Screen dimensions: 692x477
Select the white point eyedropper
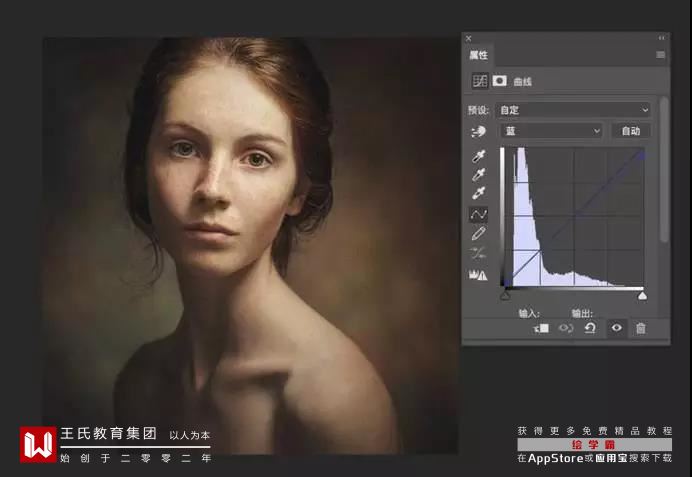[x=479, y=193]
